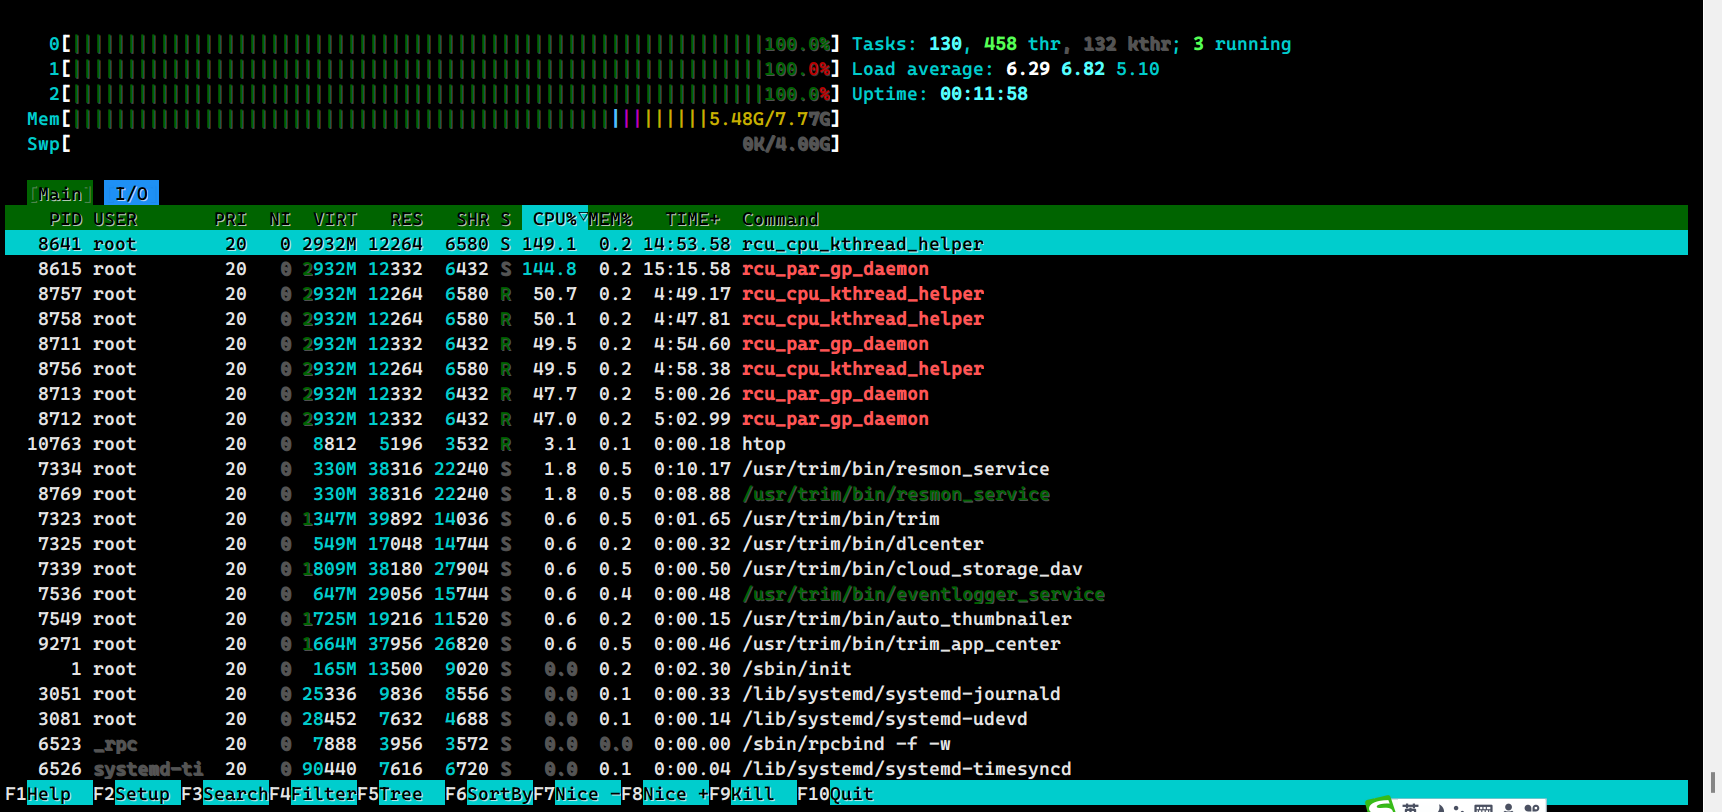Viewport: 1722px width, 812px height.
Task: Click the F8 Nice + button
Action: 665,794
